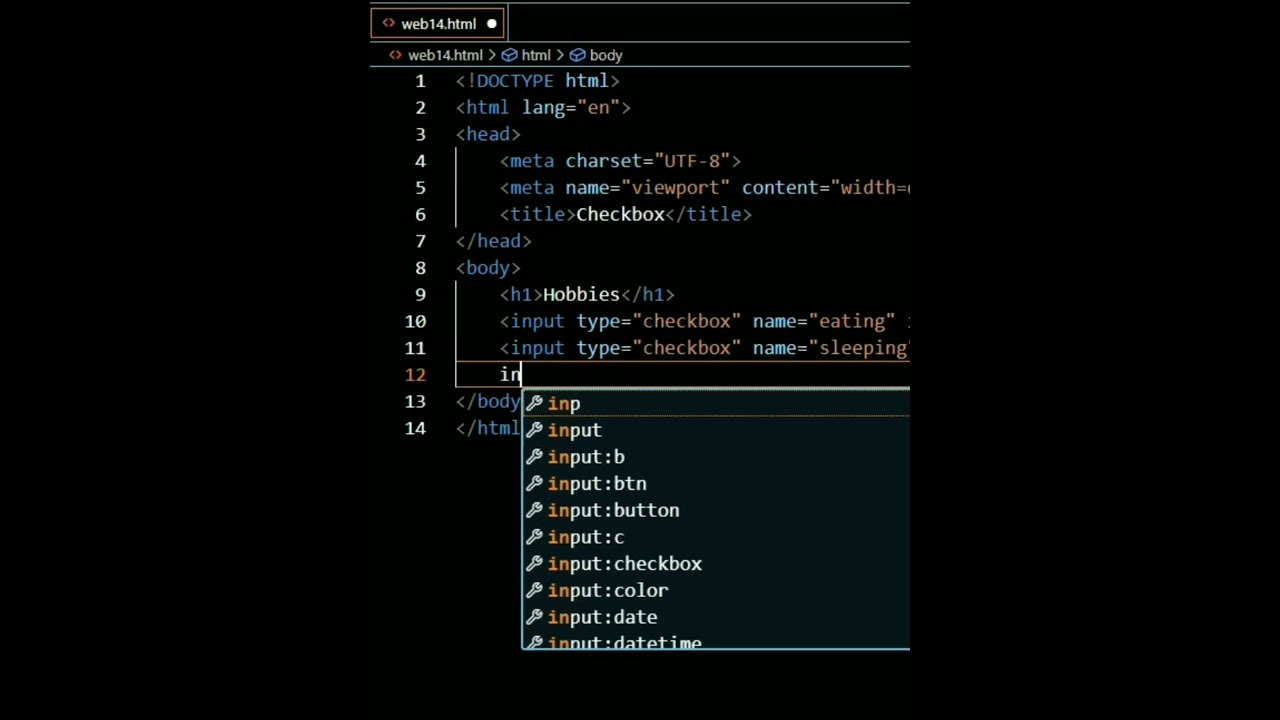
Task: Click the file icon in the breadcrumb bar
Action: tap(395, 55)
